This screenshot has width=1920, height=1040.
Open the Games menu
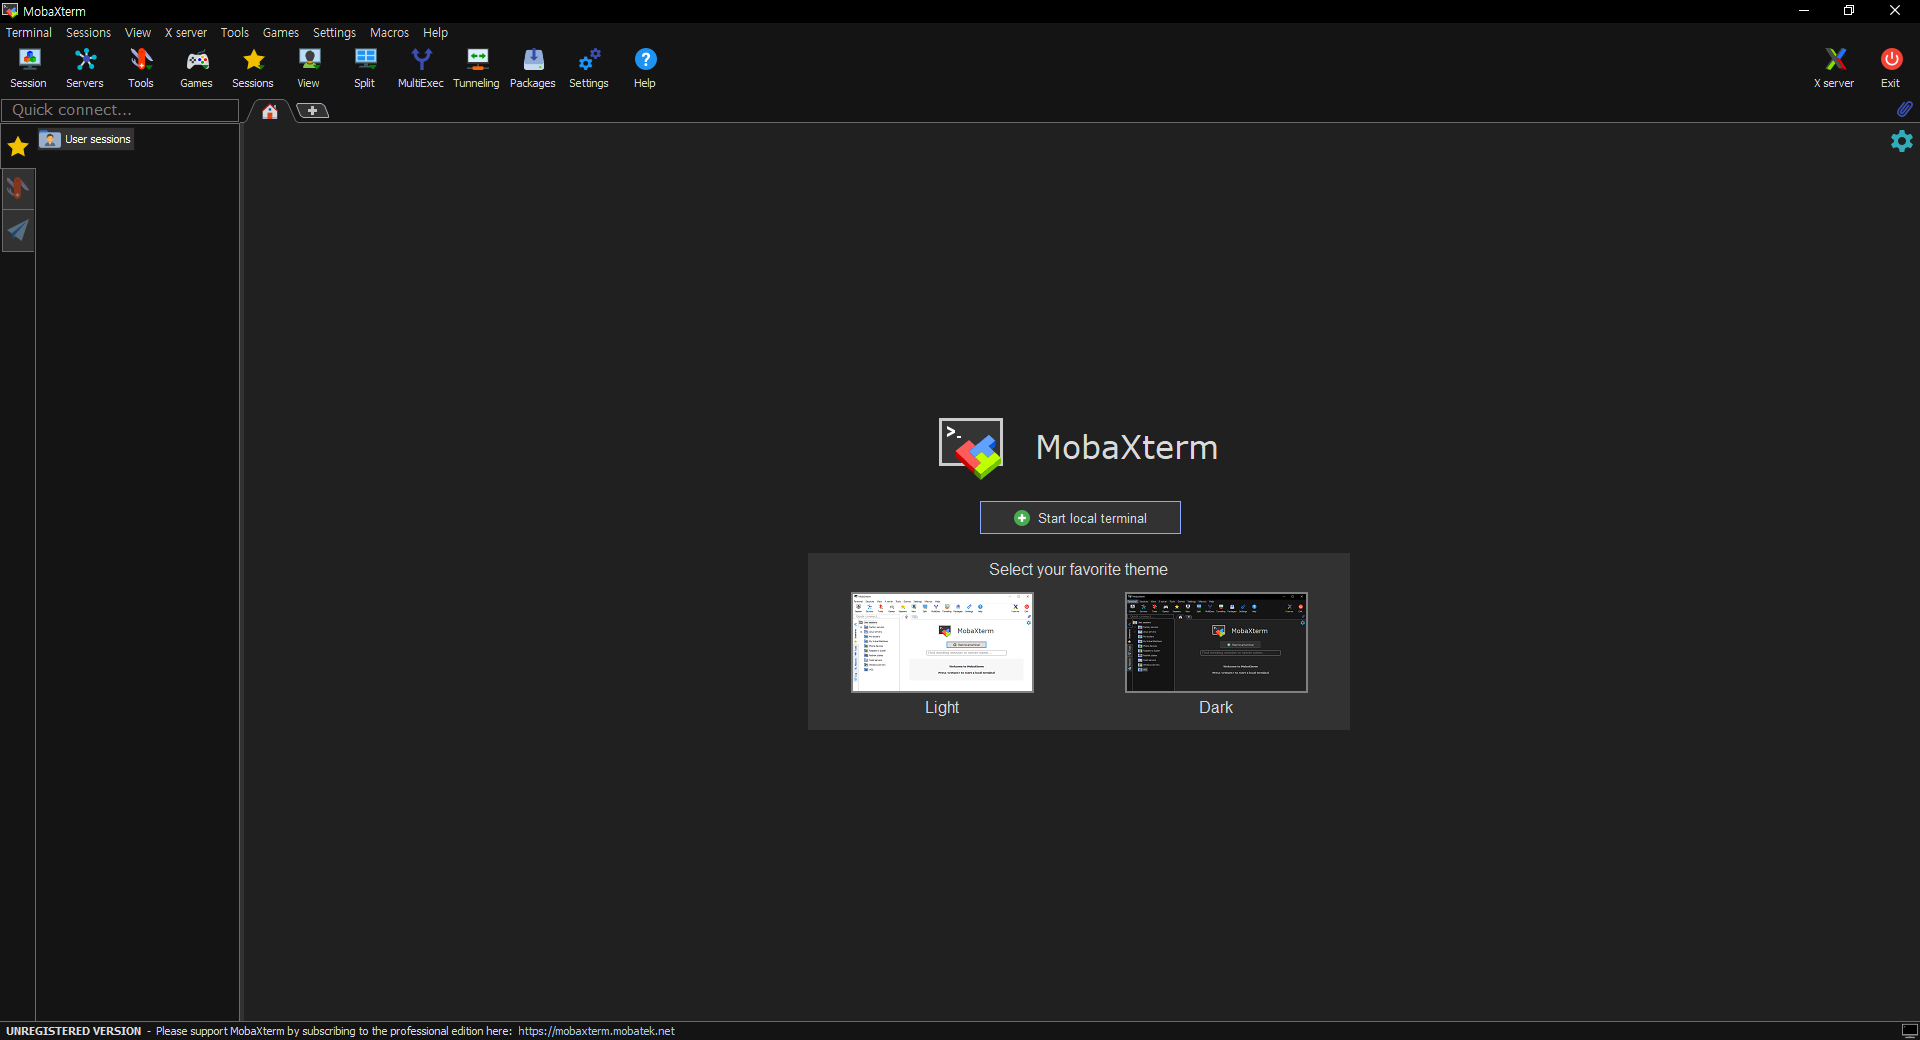tap(281, 33)
